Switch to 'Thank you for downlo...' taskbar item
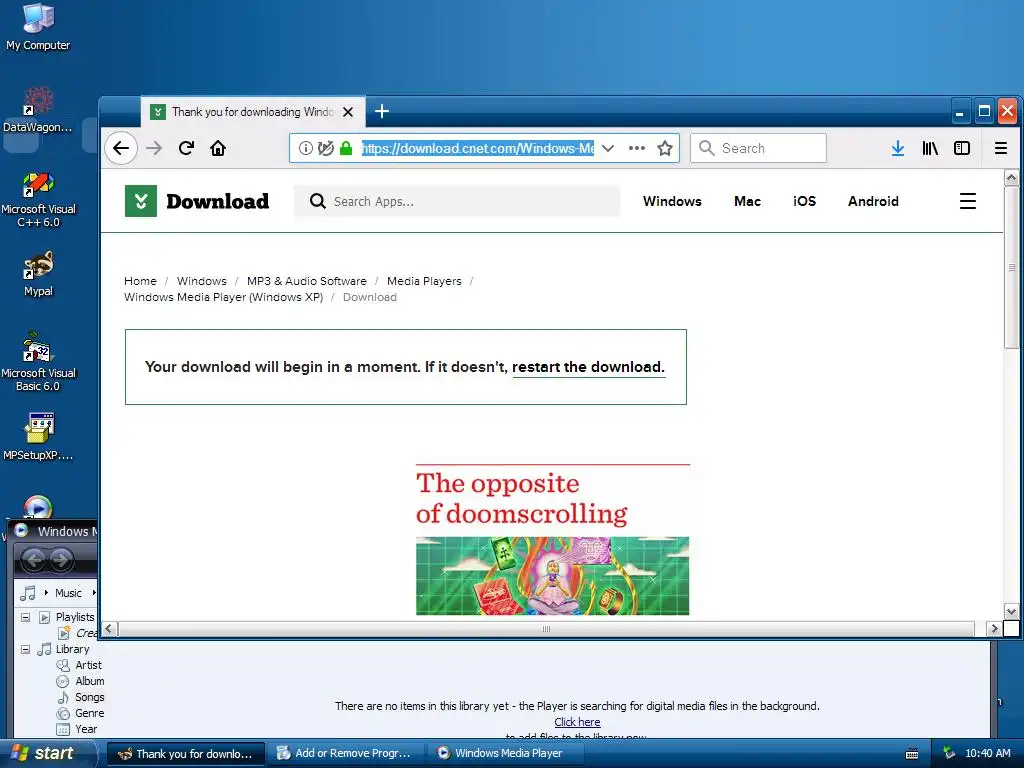Screen dimensions: 1024x768 186,754
